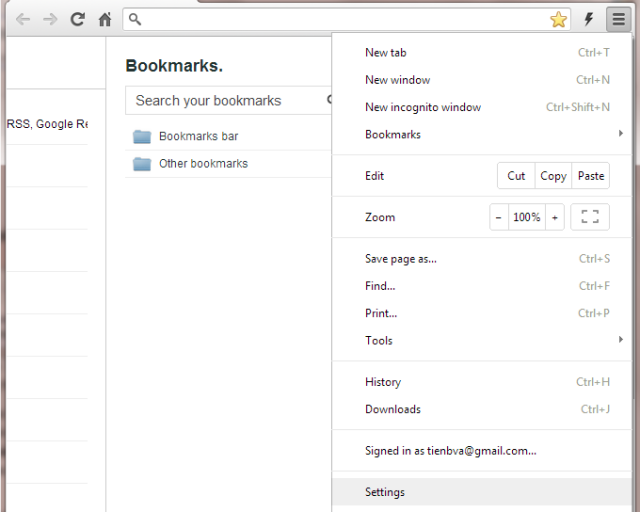Click the forward navigation arrow
This screenshot has height=512, width=640.
coord(50,19)
